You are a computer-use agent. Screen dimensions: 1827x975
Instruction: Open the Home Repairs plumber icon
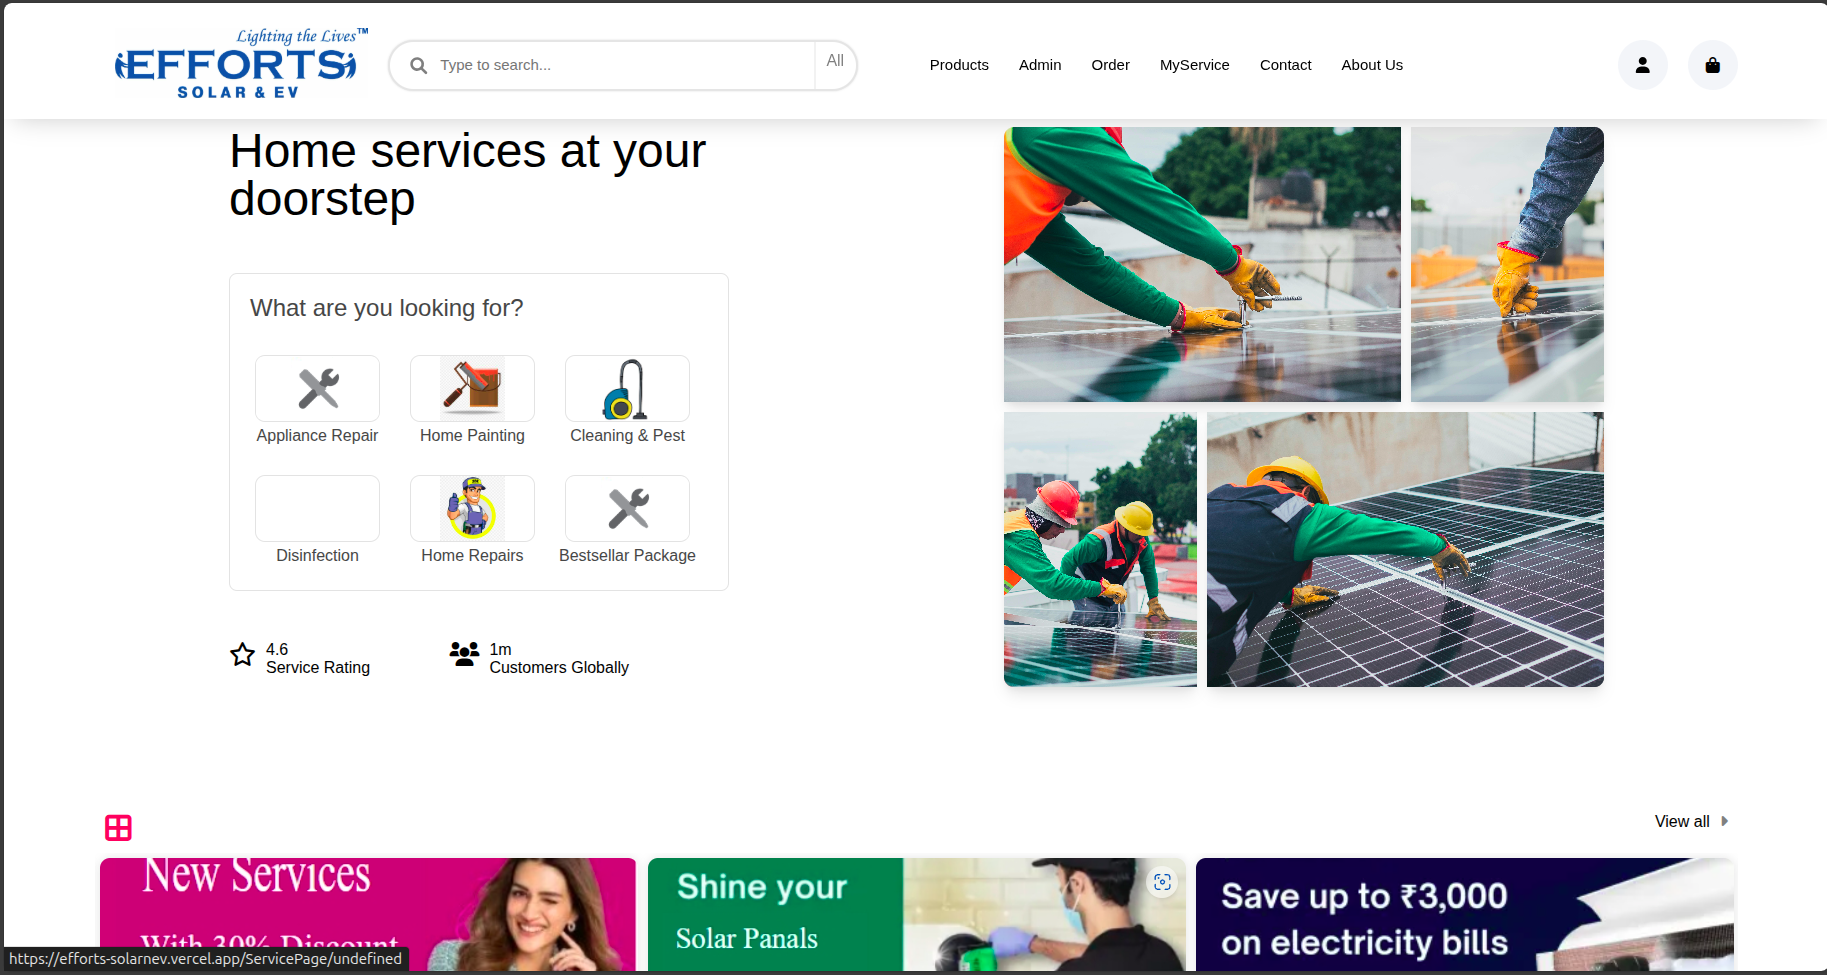[472, 508]
